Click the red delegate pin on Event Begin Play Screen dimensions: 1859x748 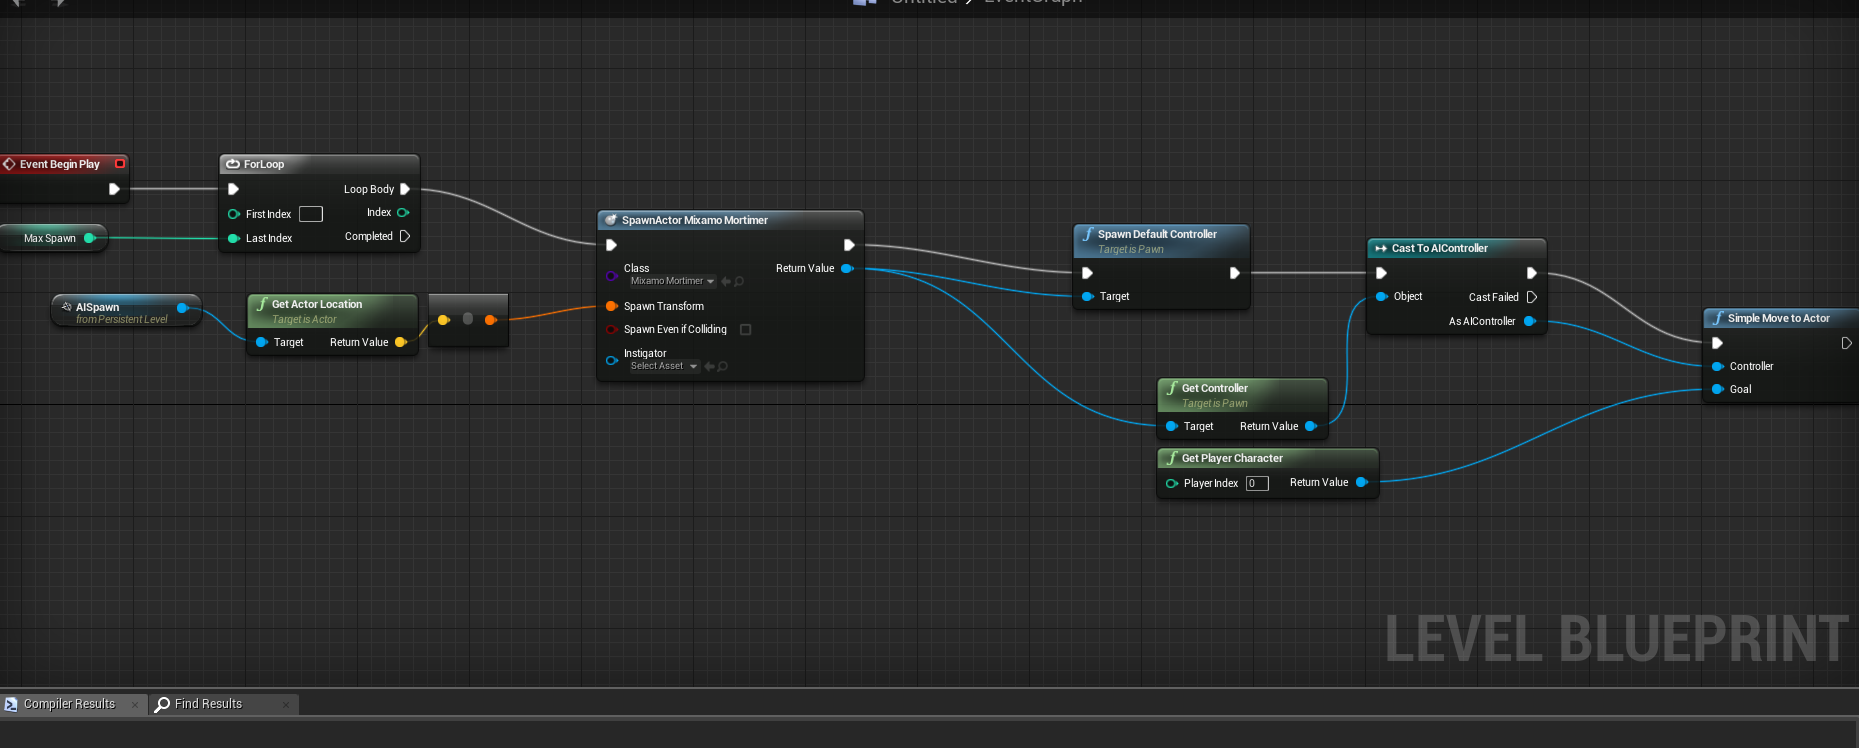[x=120, y=164]
